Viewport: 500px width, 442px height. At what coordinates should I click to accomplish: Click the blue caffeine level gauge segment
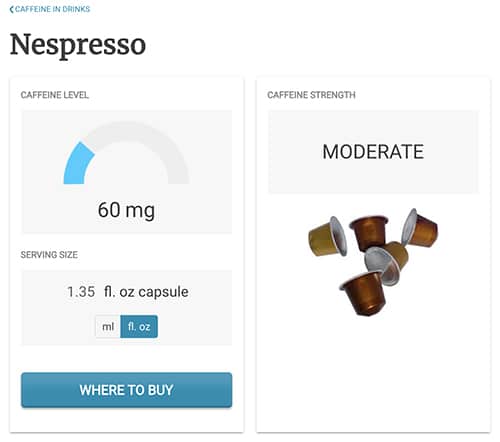(x=77, y=165)
